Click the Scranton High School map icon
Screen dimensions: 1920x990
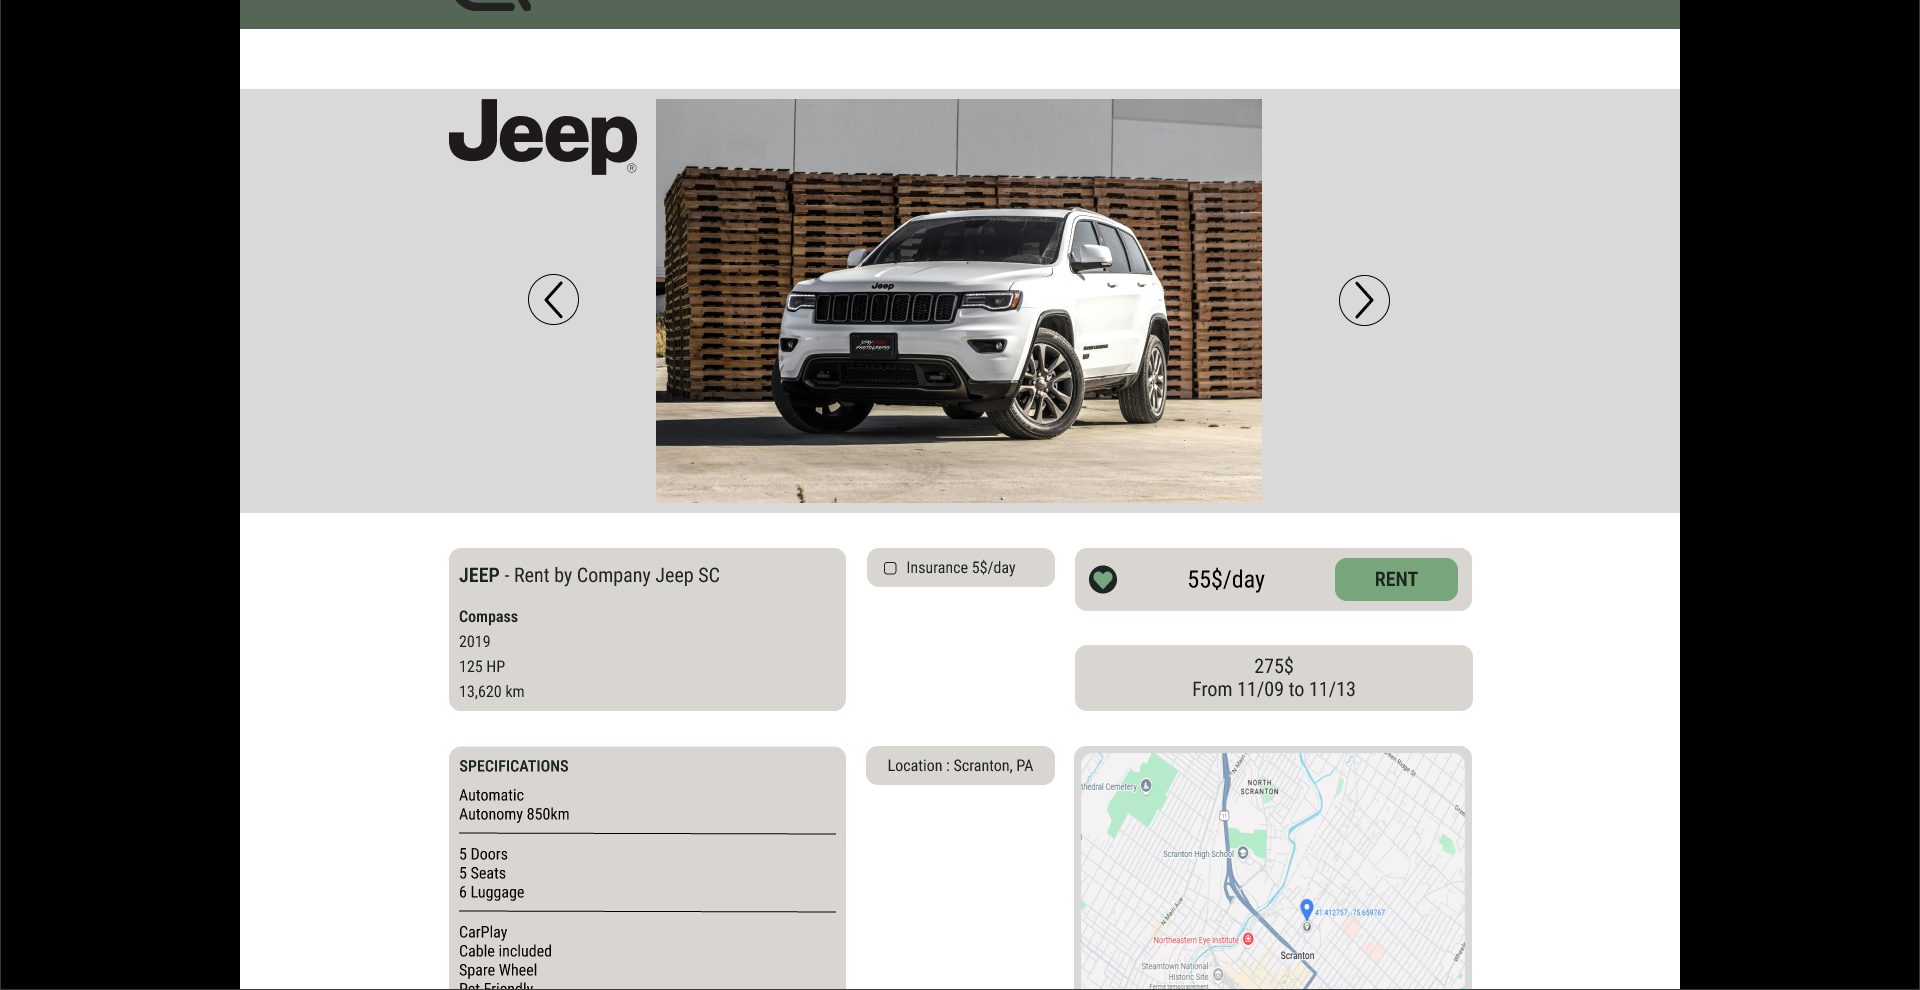(1243, 853)
